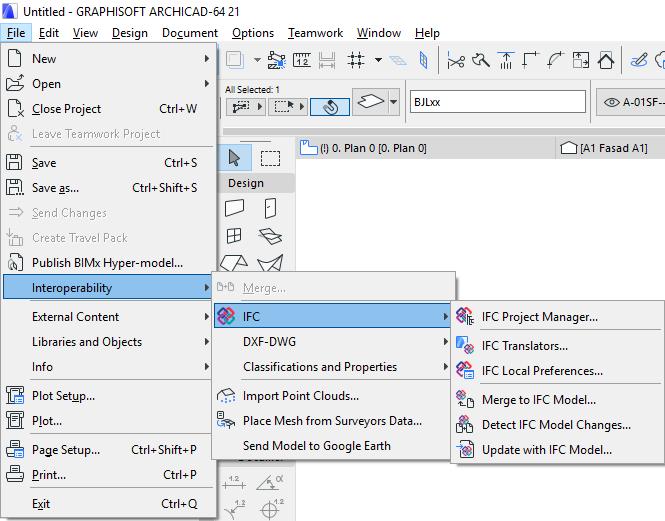Select the Arrow tool in toolbox
This screenshot has height=521, width=665.
coord(235,158)
